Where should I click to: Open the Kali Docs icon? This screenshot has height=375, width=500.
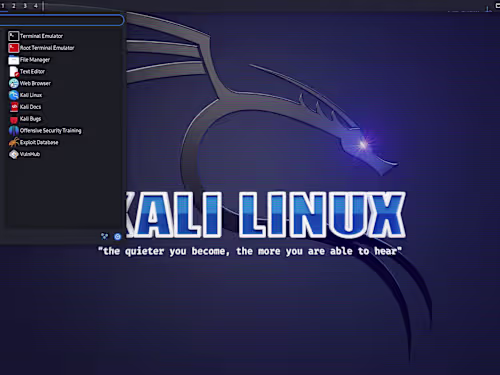tap(14, 107)
